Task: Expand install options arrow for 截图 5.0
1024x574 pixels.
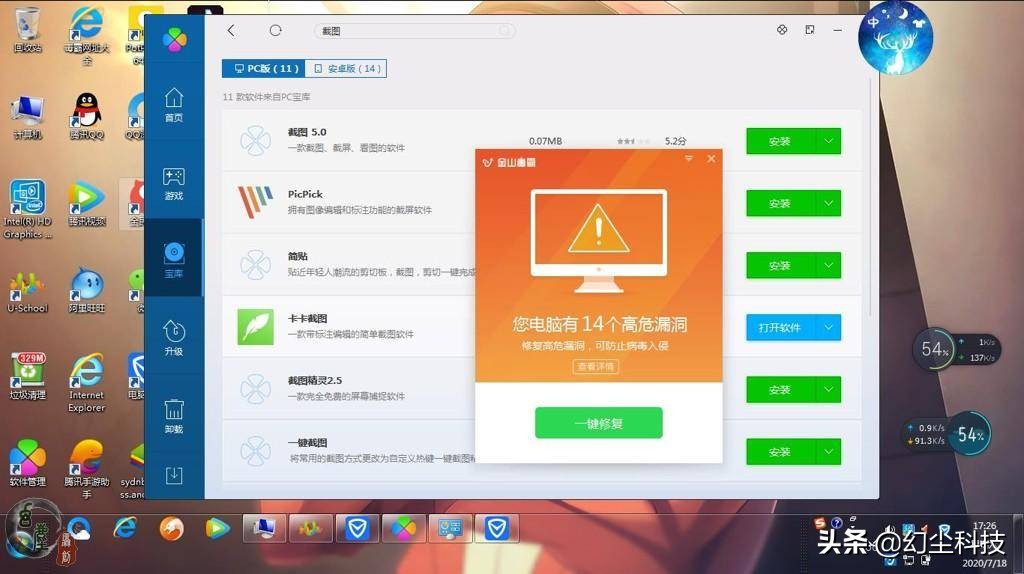Action: (828, 141)
